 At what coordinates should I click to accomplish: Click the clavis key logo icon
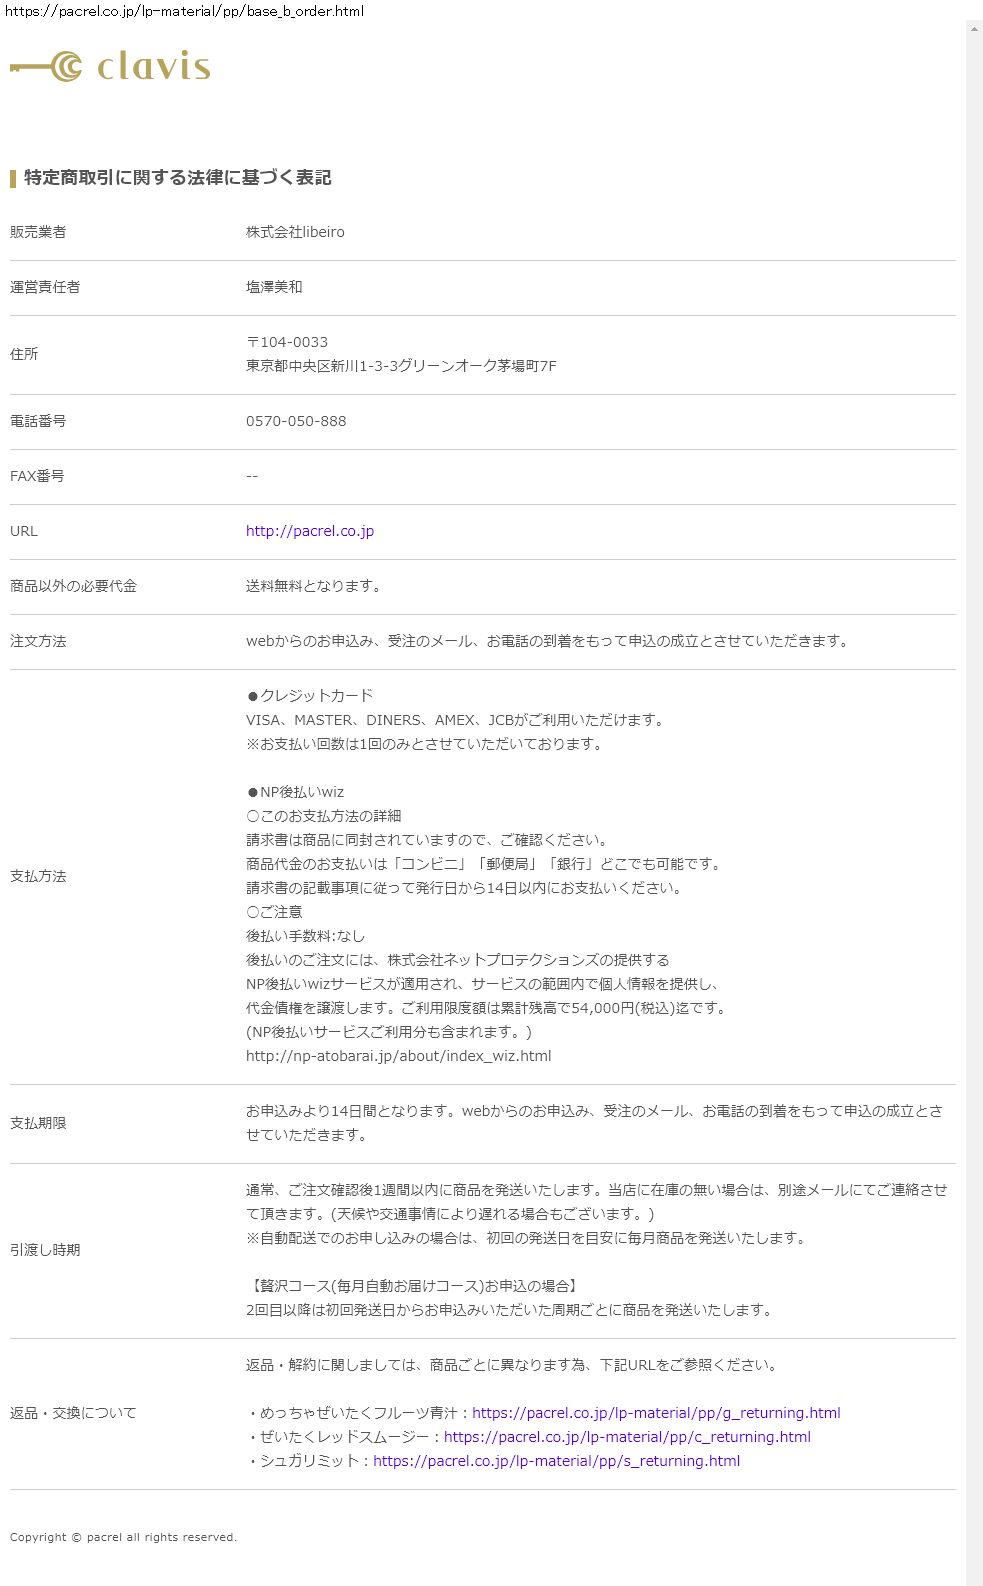click(47, 67)
